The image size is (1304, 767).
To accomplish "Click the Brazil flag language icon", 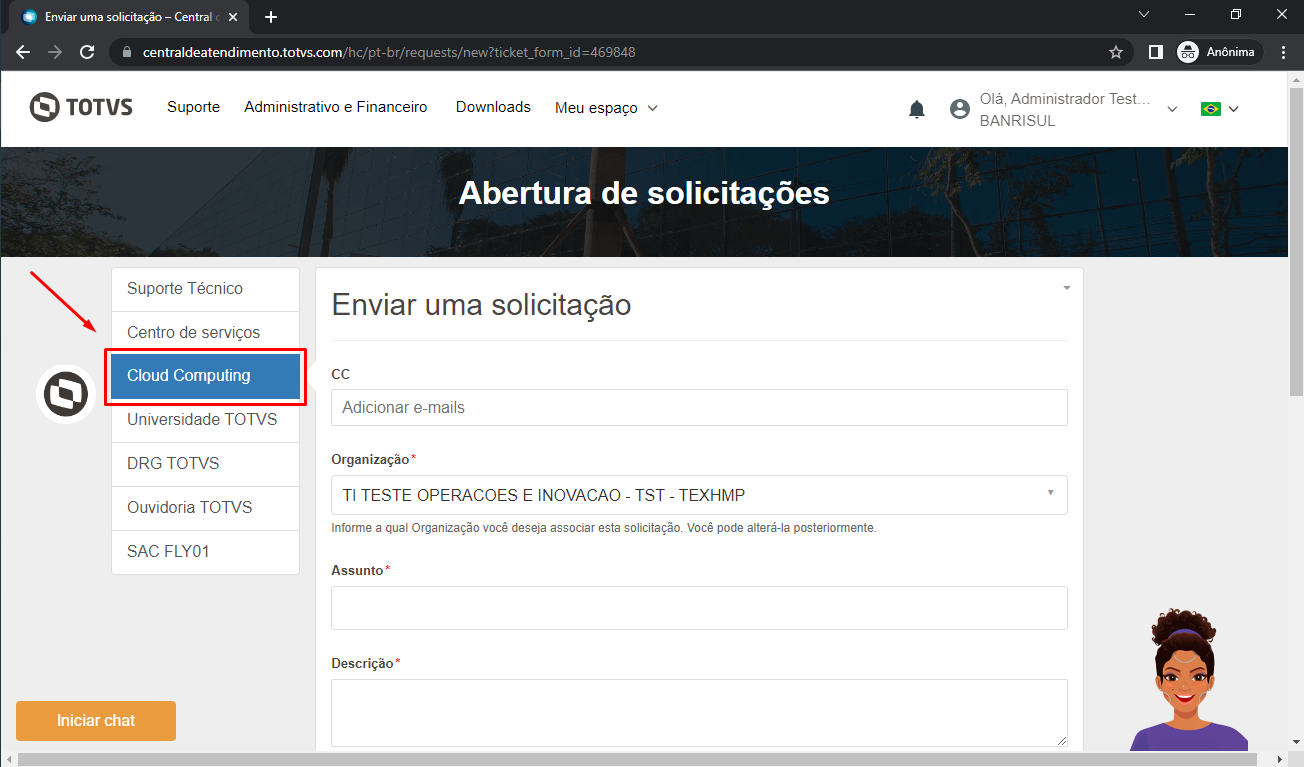I will tap(1211, 109).
